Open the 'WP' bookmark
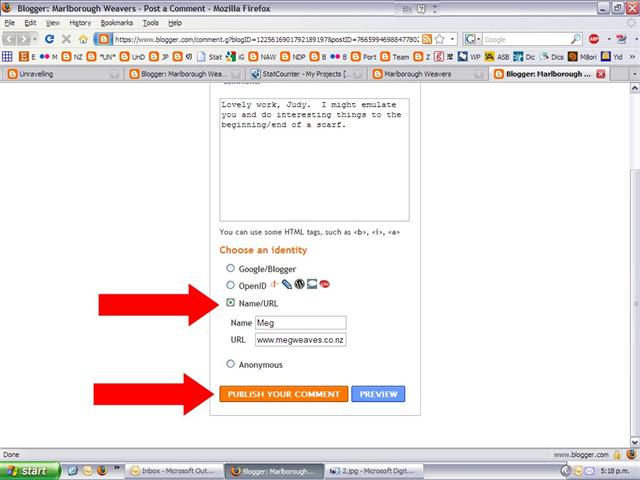The width and height of the screenshot is (640, 480). pos(469,57)
